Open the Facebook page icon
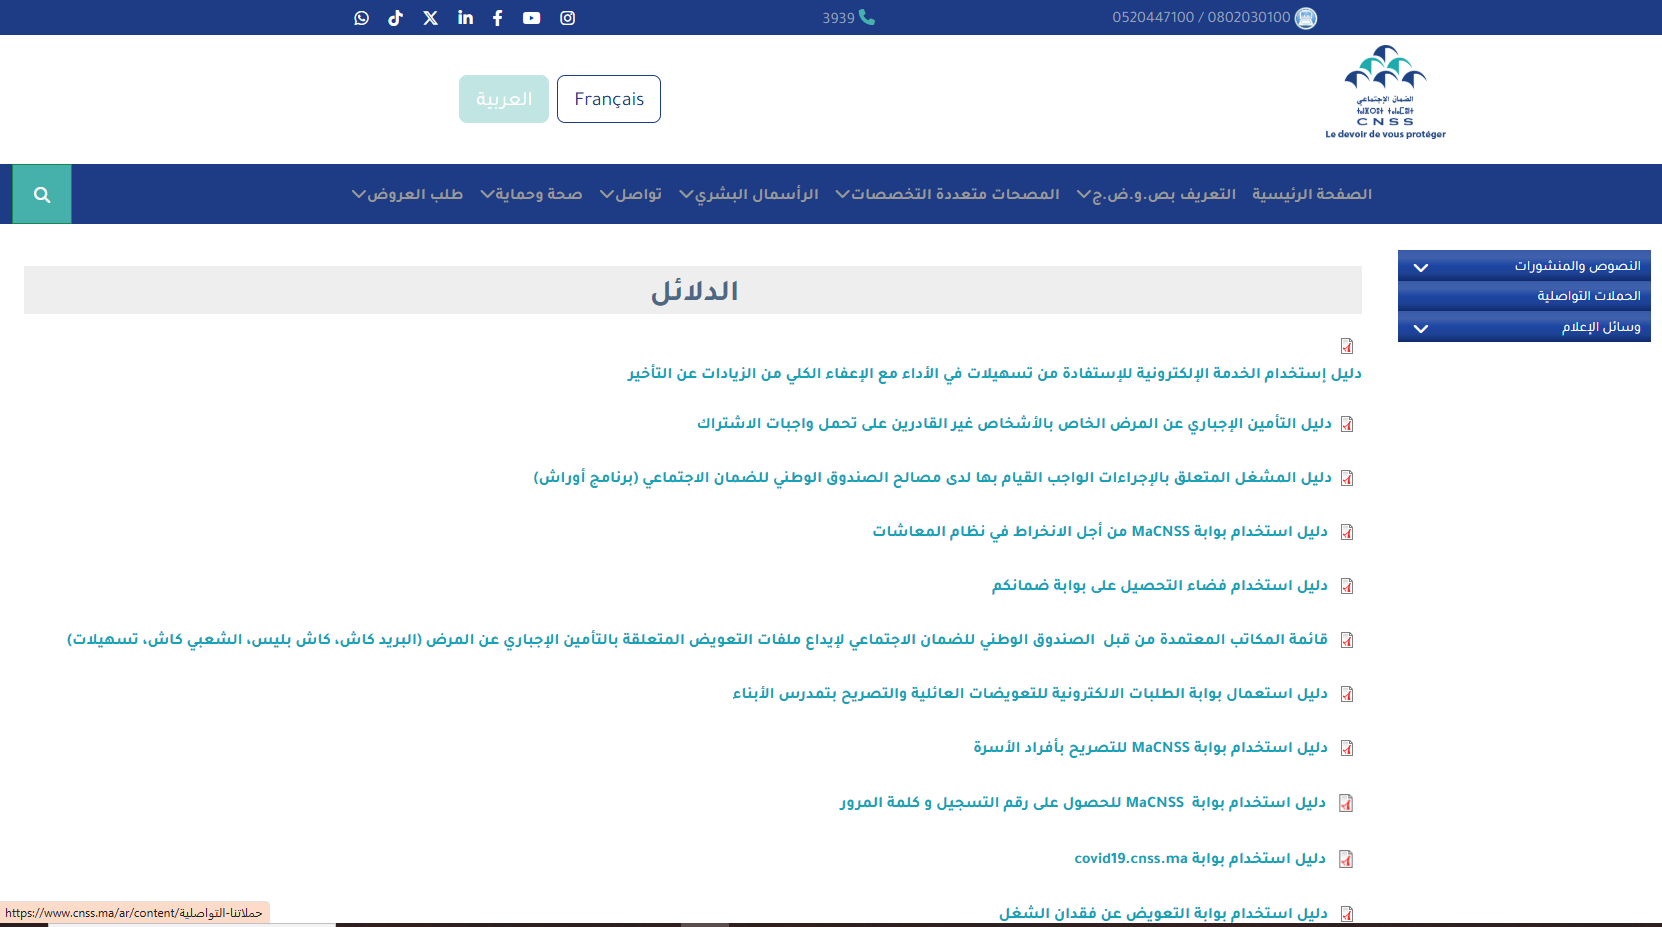Viewport: 1662px width, 927px height. coord(497,18)
